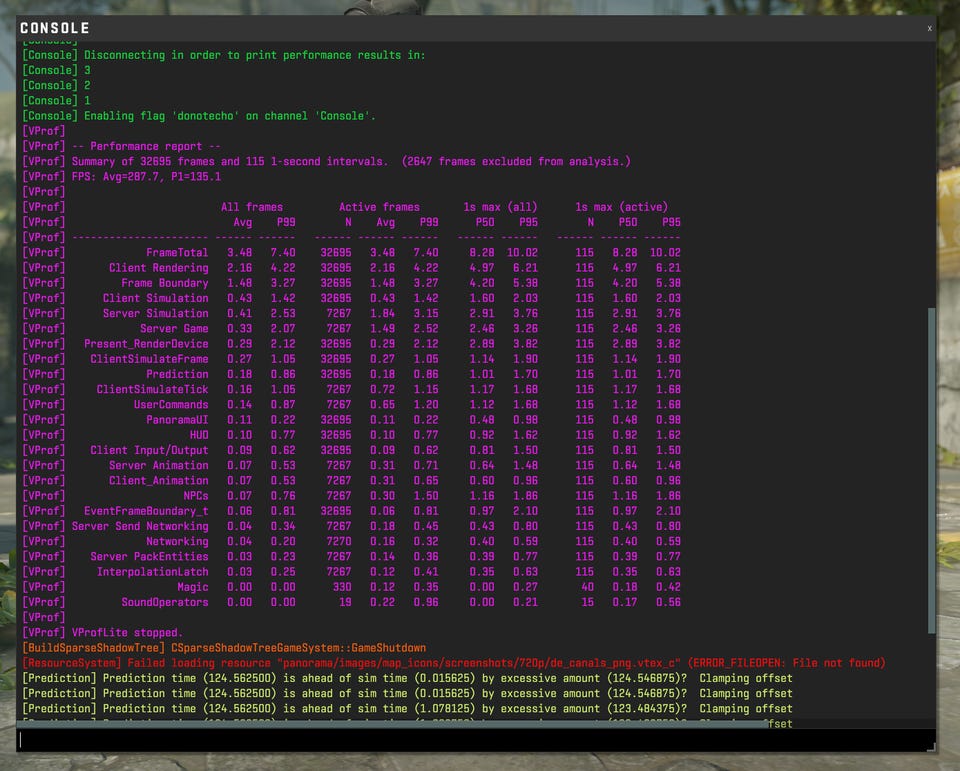Click the Server PackEntities row label
Screen dimensions: 960x771
click(x=149, y=557)
